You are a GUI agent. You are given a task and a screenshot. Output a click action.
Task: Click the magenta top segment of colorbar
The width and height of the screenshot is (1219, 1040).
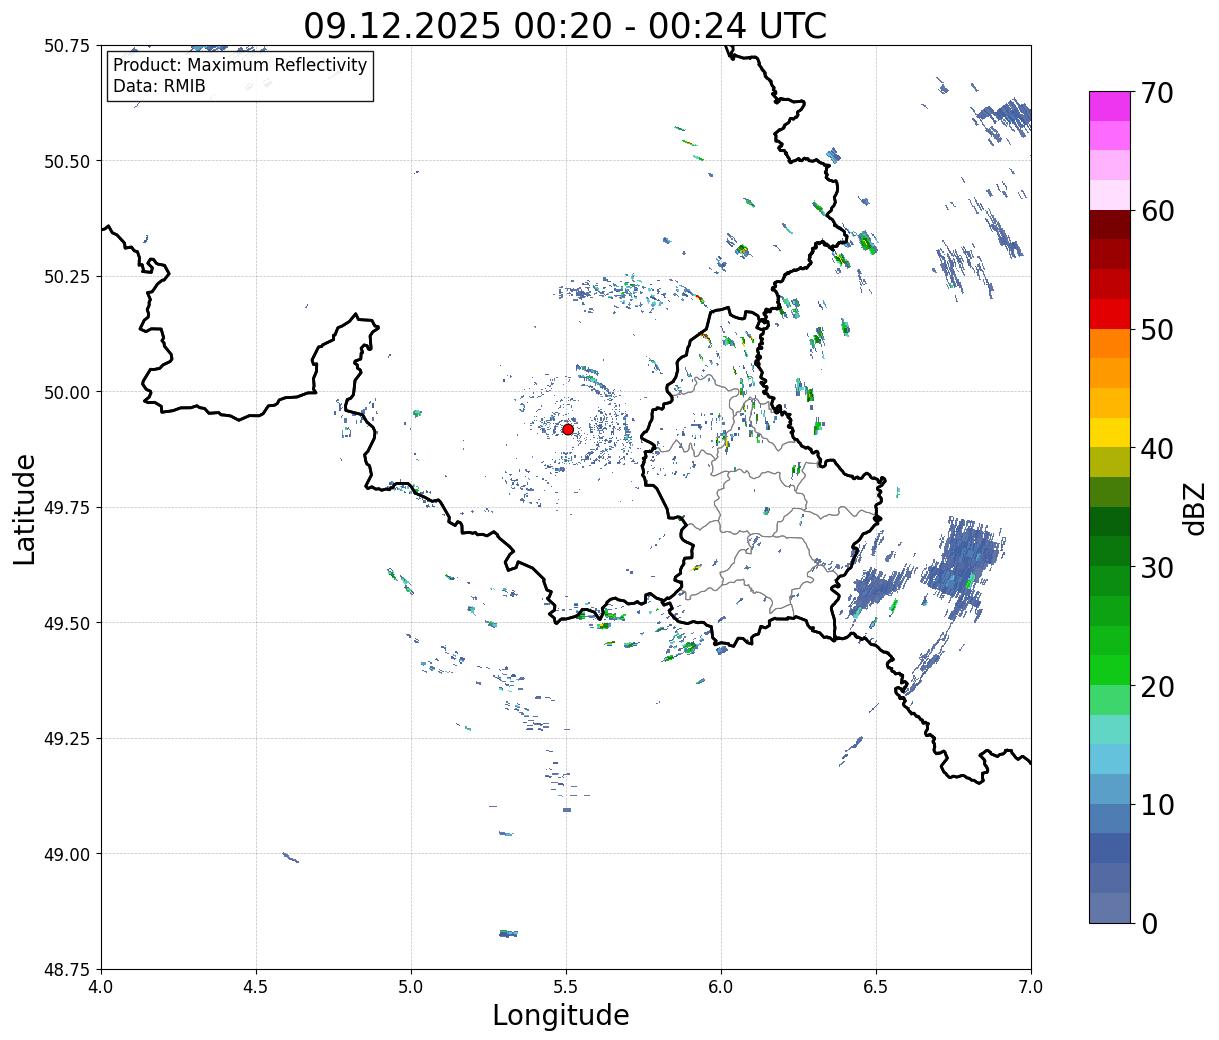[x=1110, y=106]
